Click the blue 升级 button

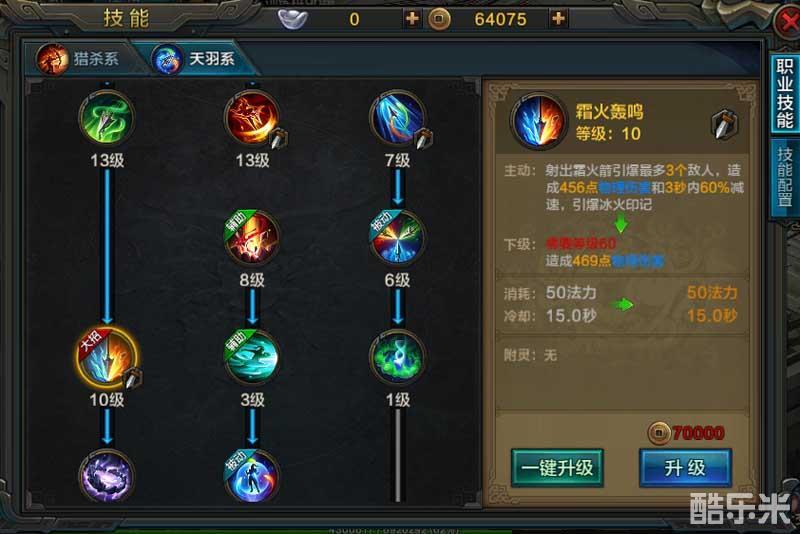pos(685,468)
